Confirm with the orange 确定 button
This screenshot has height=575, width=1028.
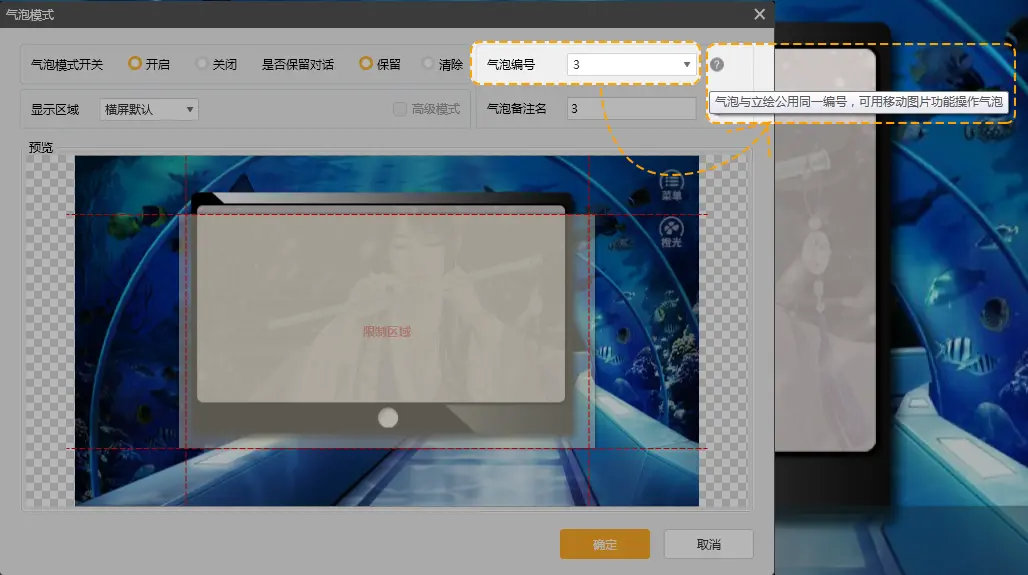605,545
